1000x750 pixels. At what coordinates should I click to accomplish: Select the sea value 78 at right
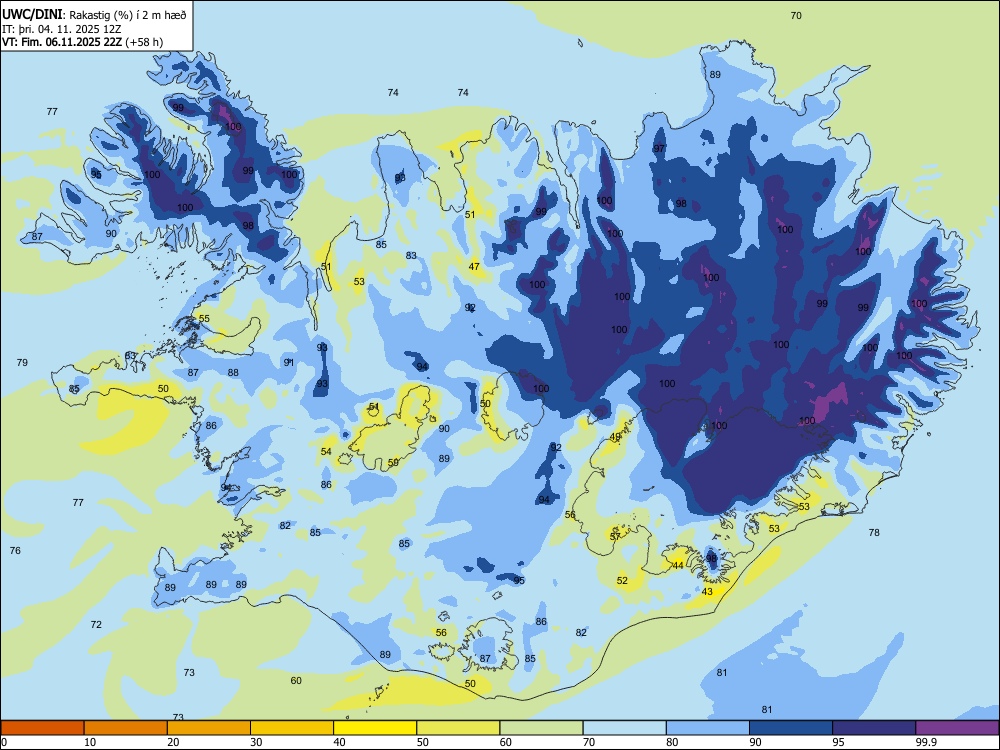(x=874, y=533)
